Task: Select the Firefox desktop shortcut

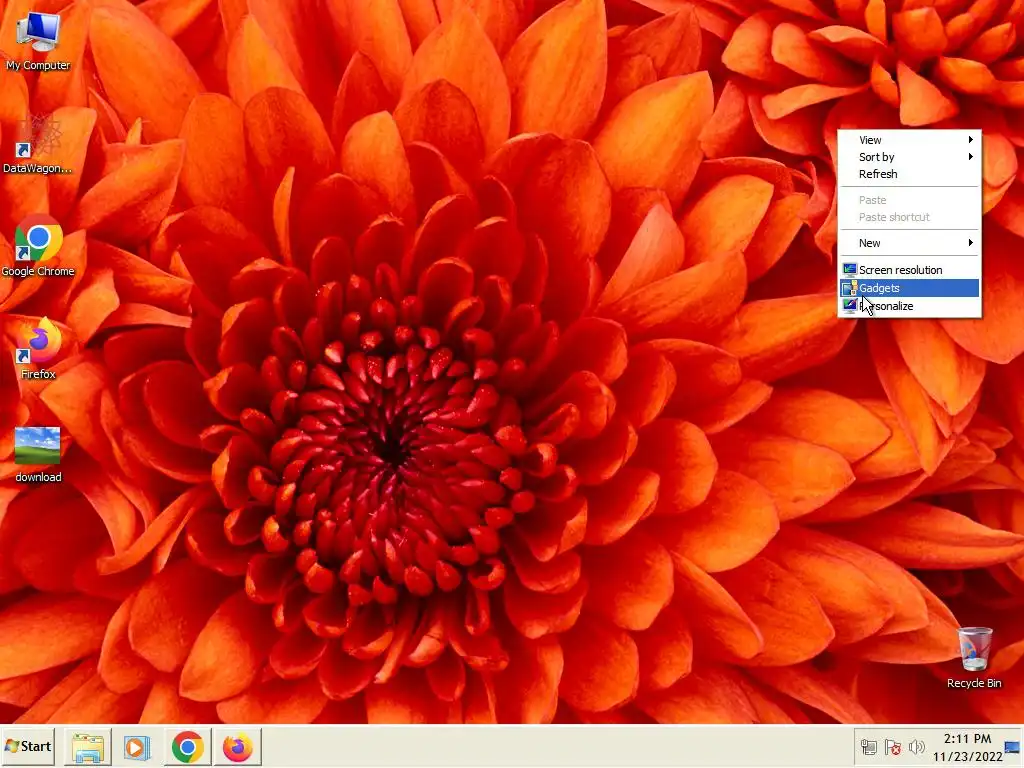Action: tap(38, 349)
